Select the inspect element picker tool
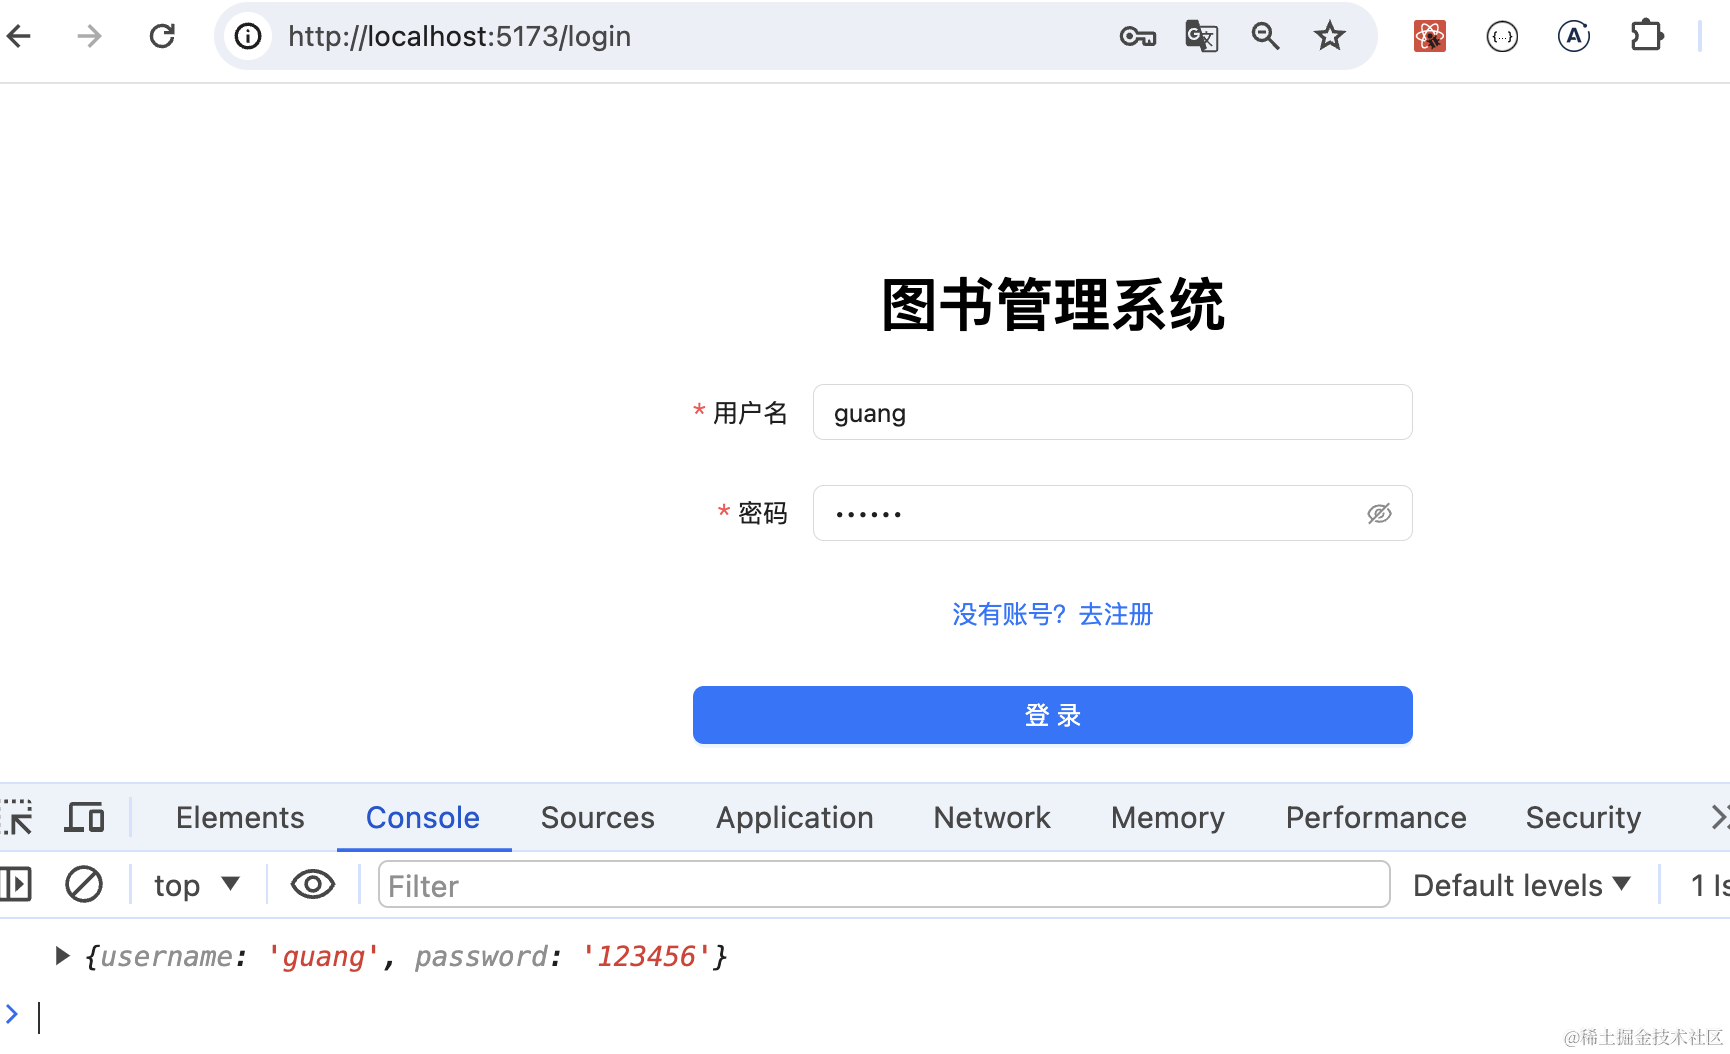The height and width of the screenshot is (1054, 1730). point(17,817)
